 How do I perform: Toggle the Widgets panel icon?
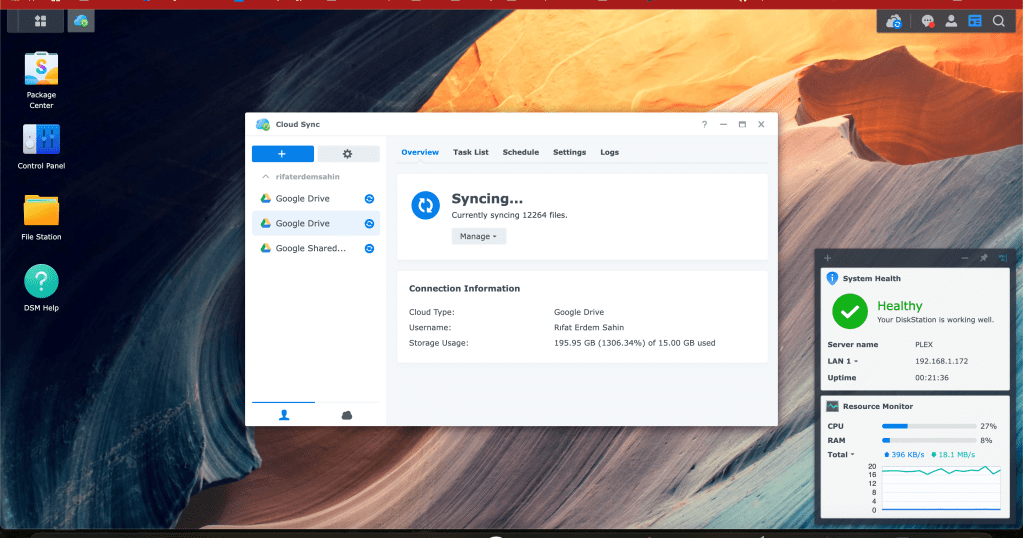click(x=975, y=22)
